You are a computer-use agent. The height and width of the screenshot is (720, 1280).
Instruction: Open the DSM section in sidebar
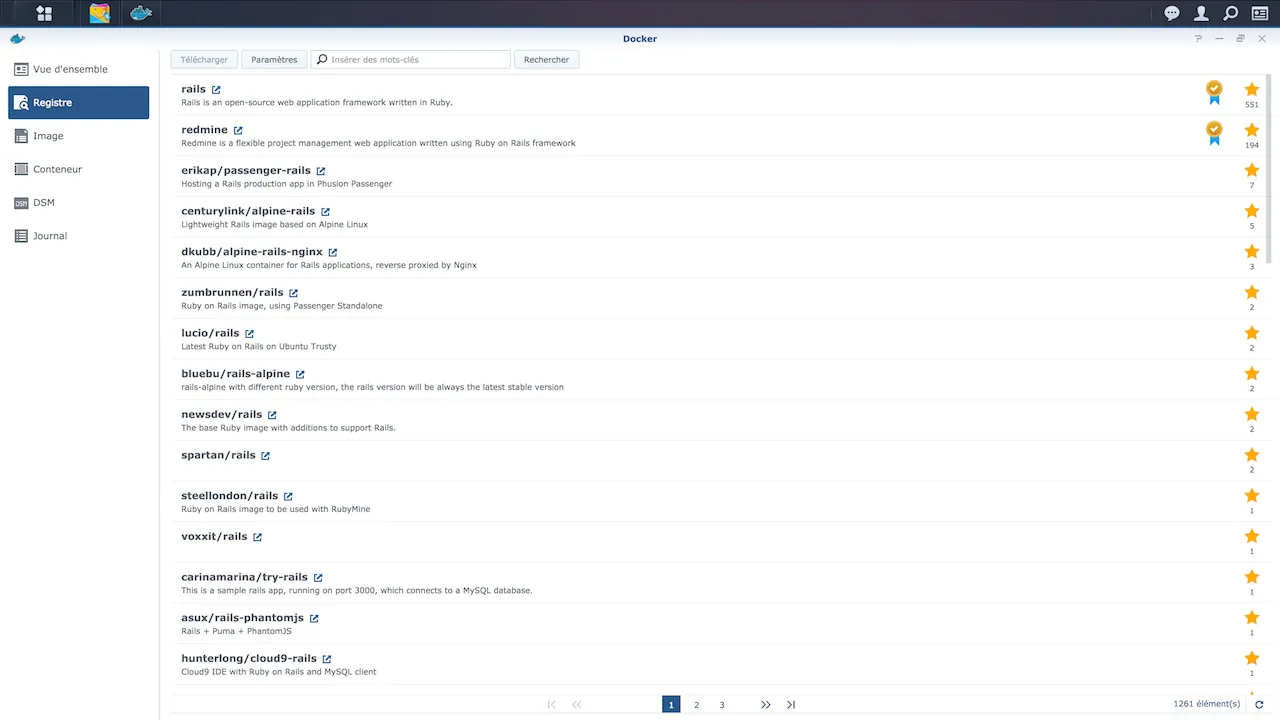point(79,202)
